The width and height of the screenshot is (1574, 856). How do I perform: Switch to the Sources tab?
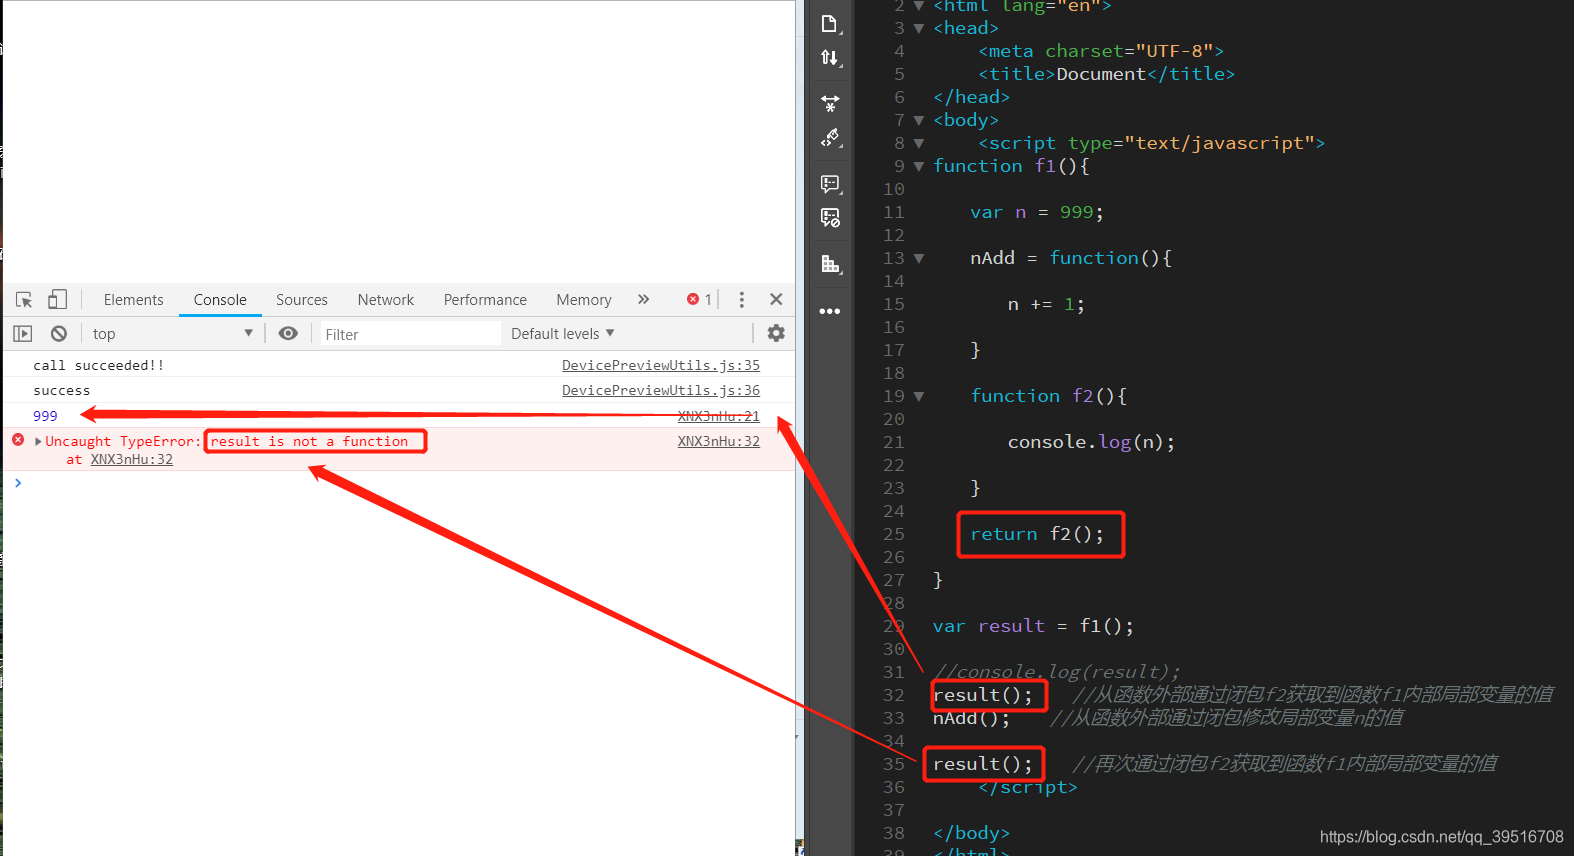pos(302,300)
